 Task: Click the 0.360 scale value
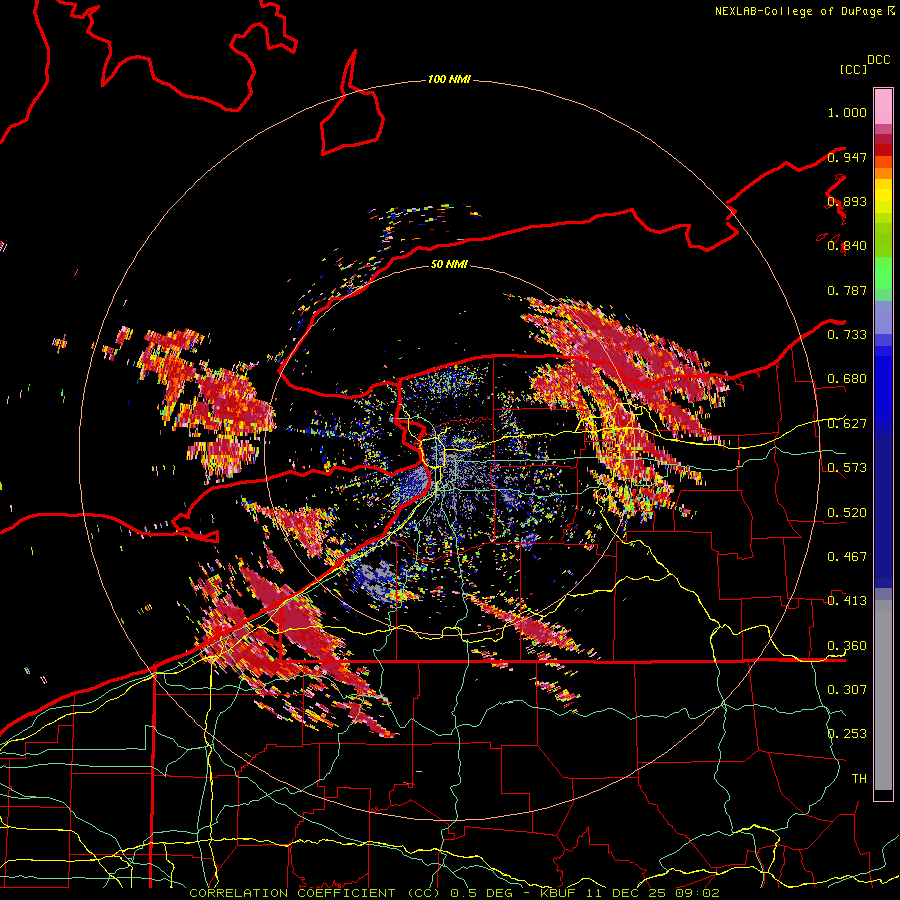click(x=847, y=645)
